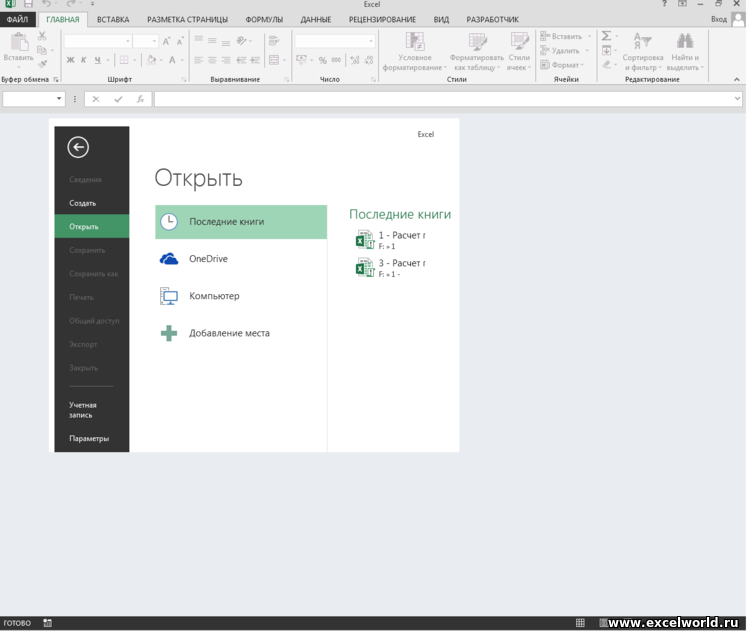Image resolution: width=749 pixels, height=638 pixels.
Task: Click the Вставить paste icon
Action: [x=19, y=43]
